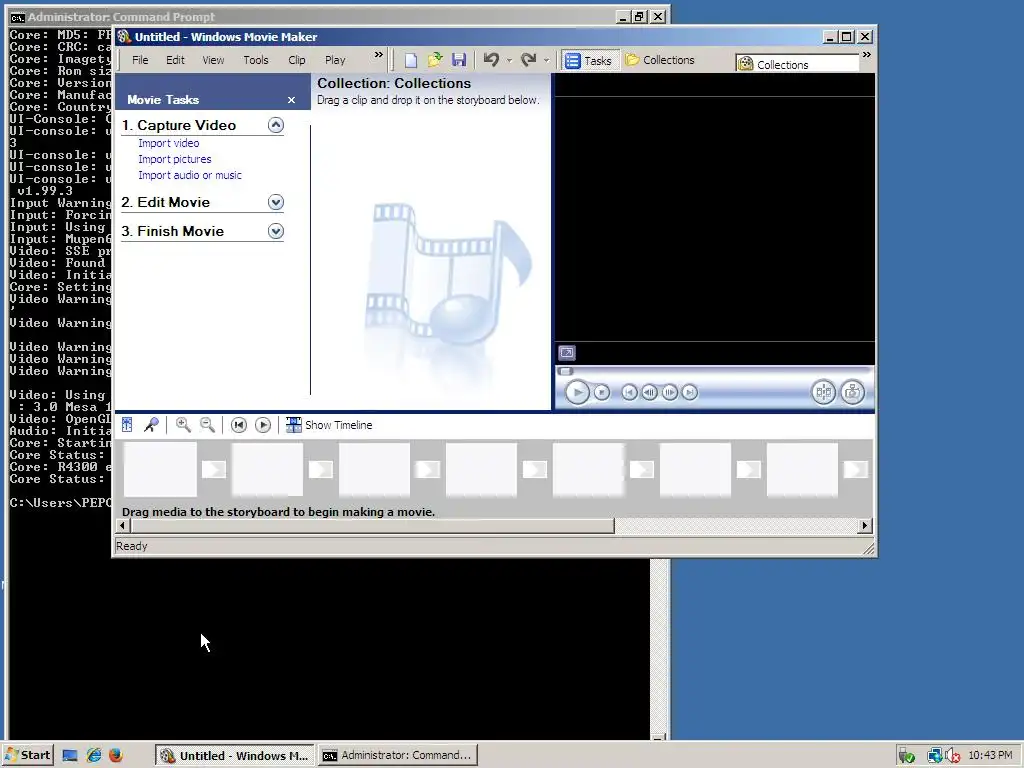Viewport: 1024px width, 768px height.
Task: Open the Collections combo box
Action: pyautogui.click(x=797, y=64)
